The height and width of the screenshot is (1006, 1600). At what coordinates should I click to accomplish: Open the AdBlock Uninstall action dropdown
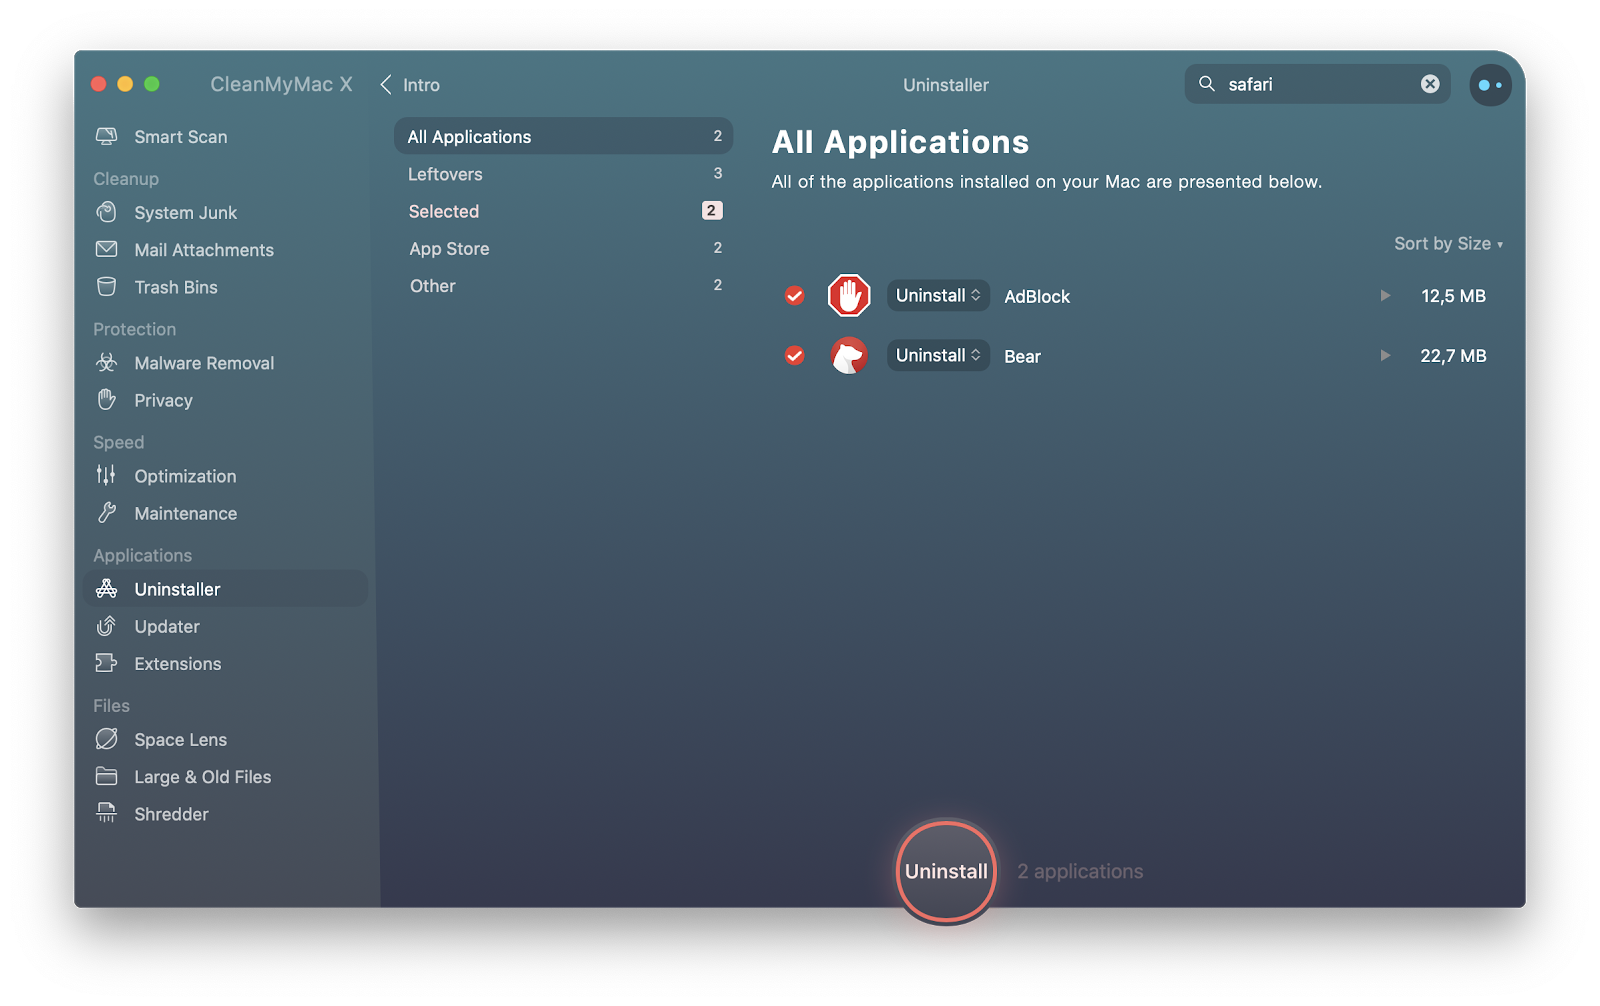coord(938,295)
